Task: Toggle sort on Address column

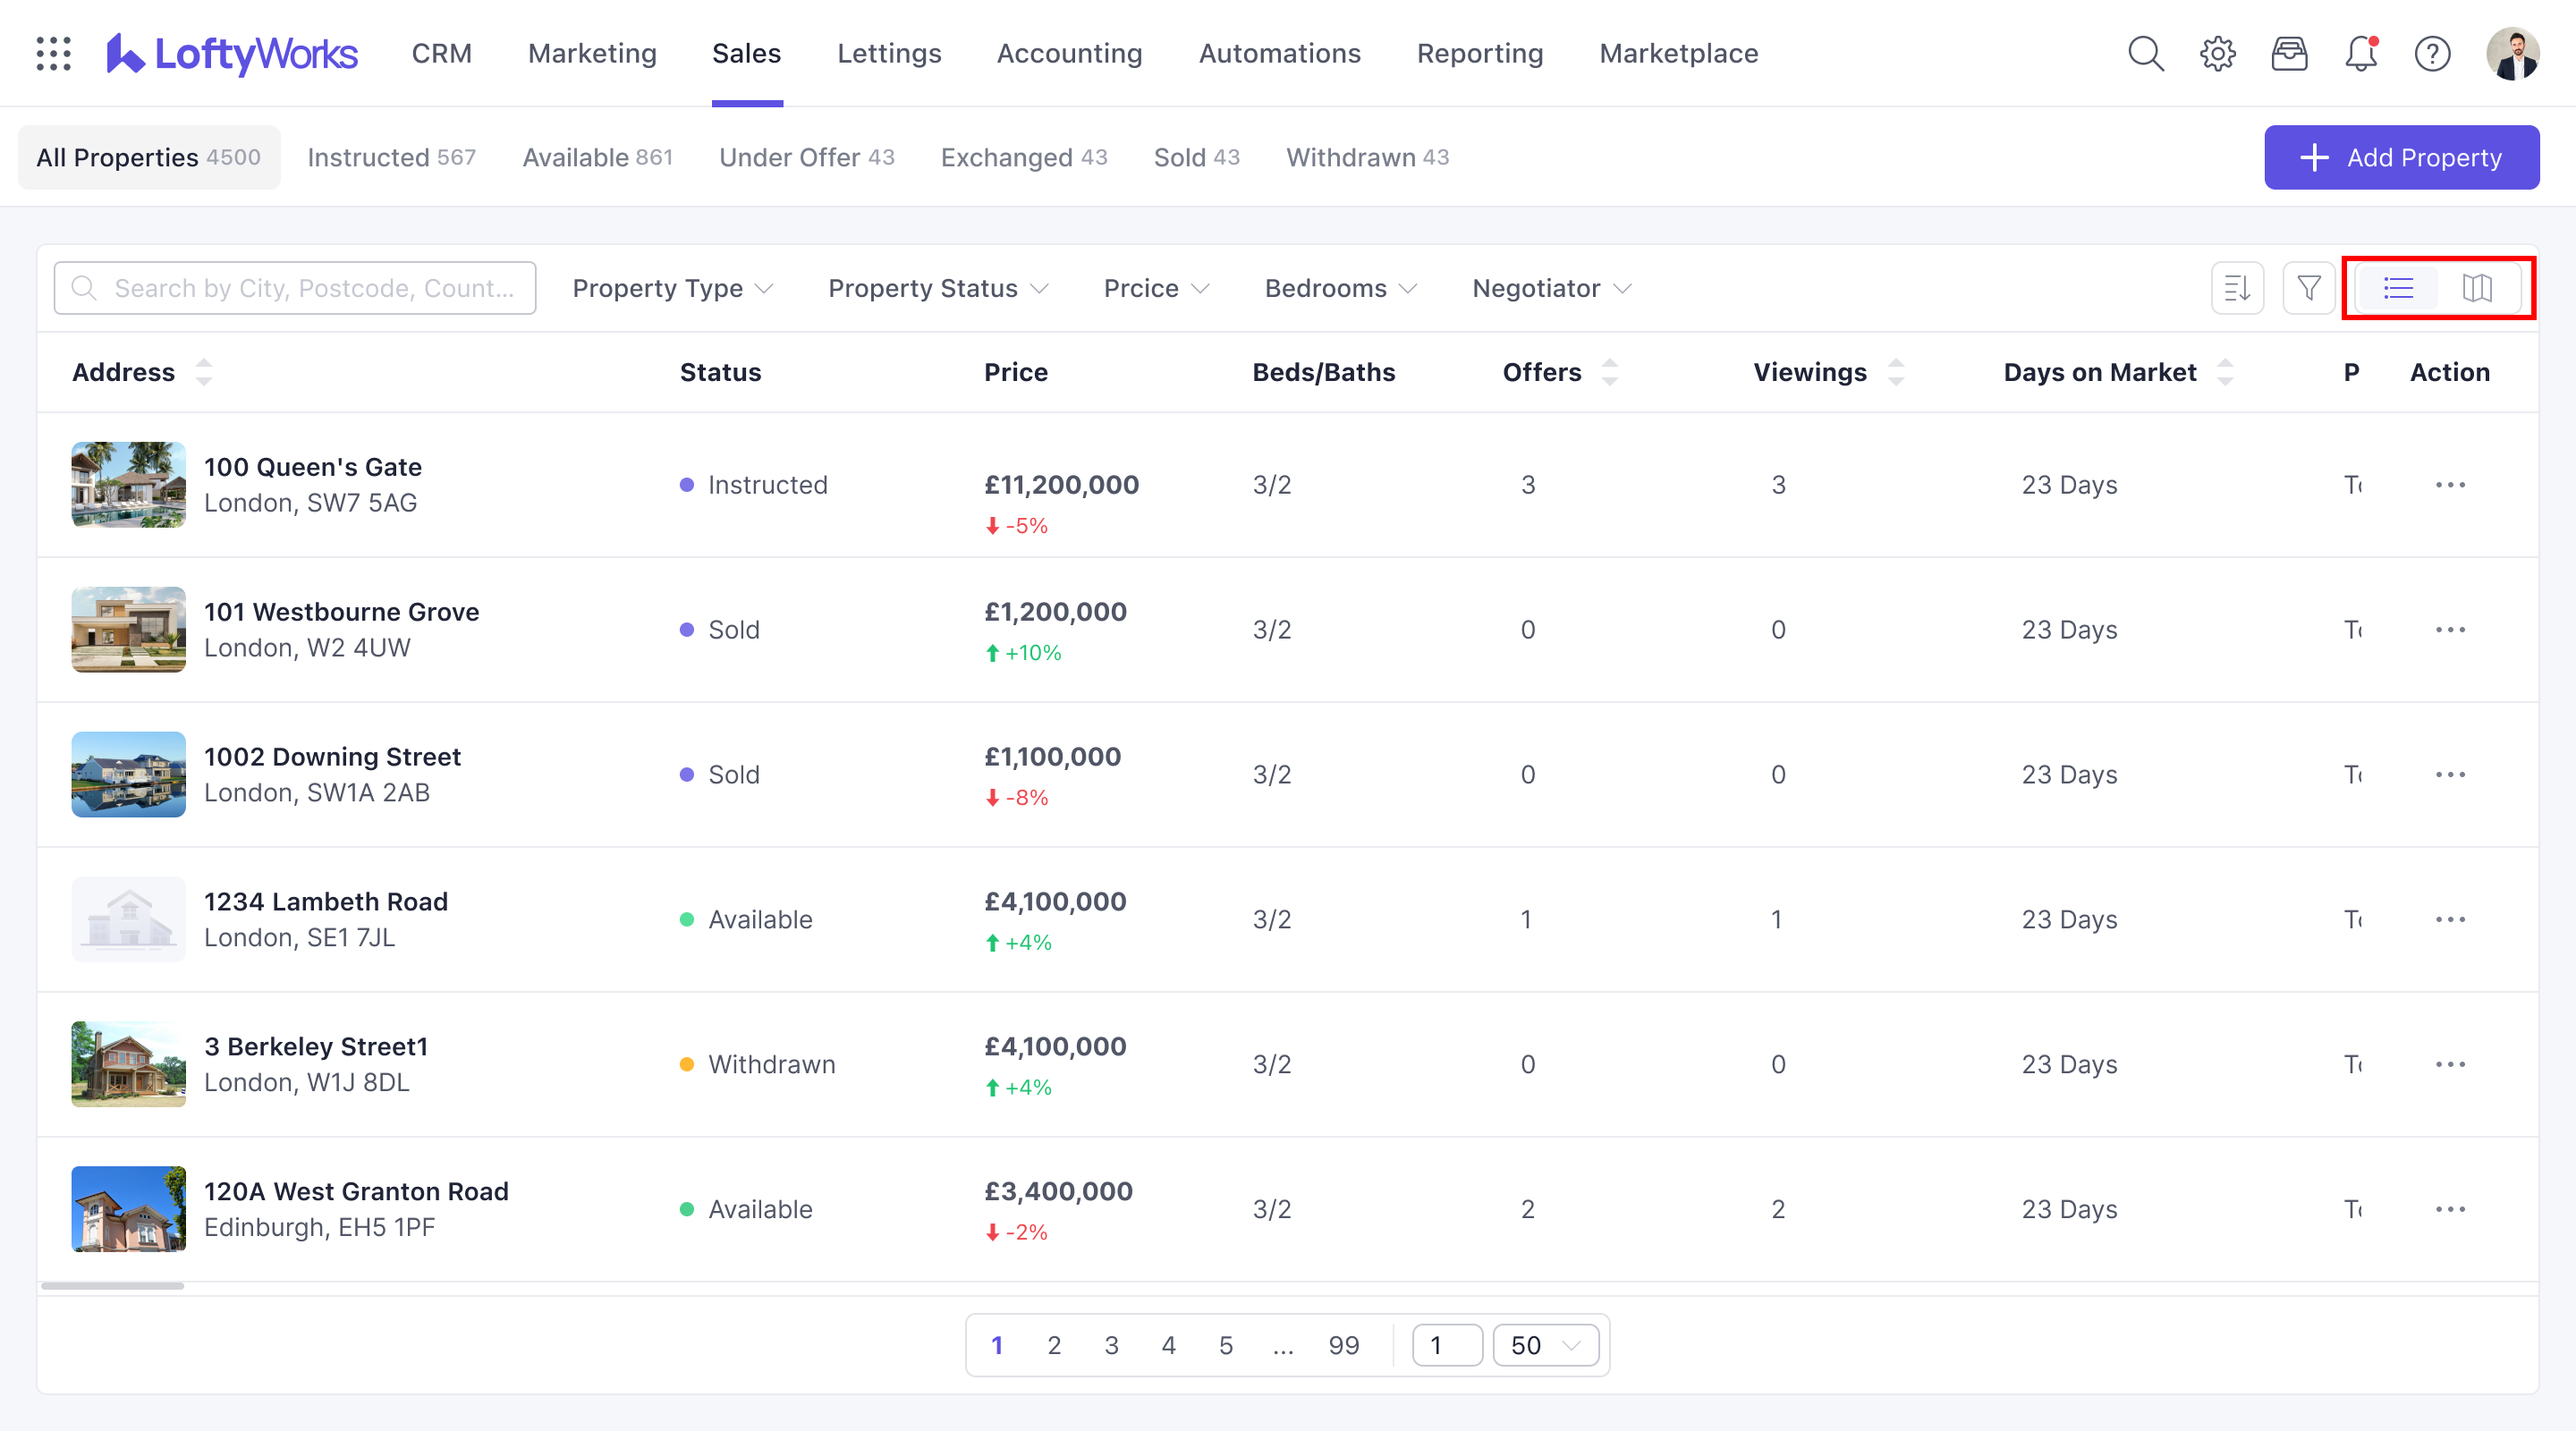Action: coord(204,372)
